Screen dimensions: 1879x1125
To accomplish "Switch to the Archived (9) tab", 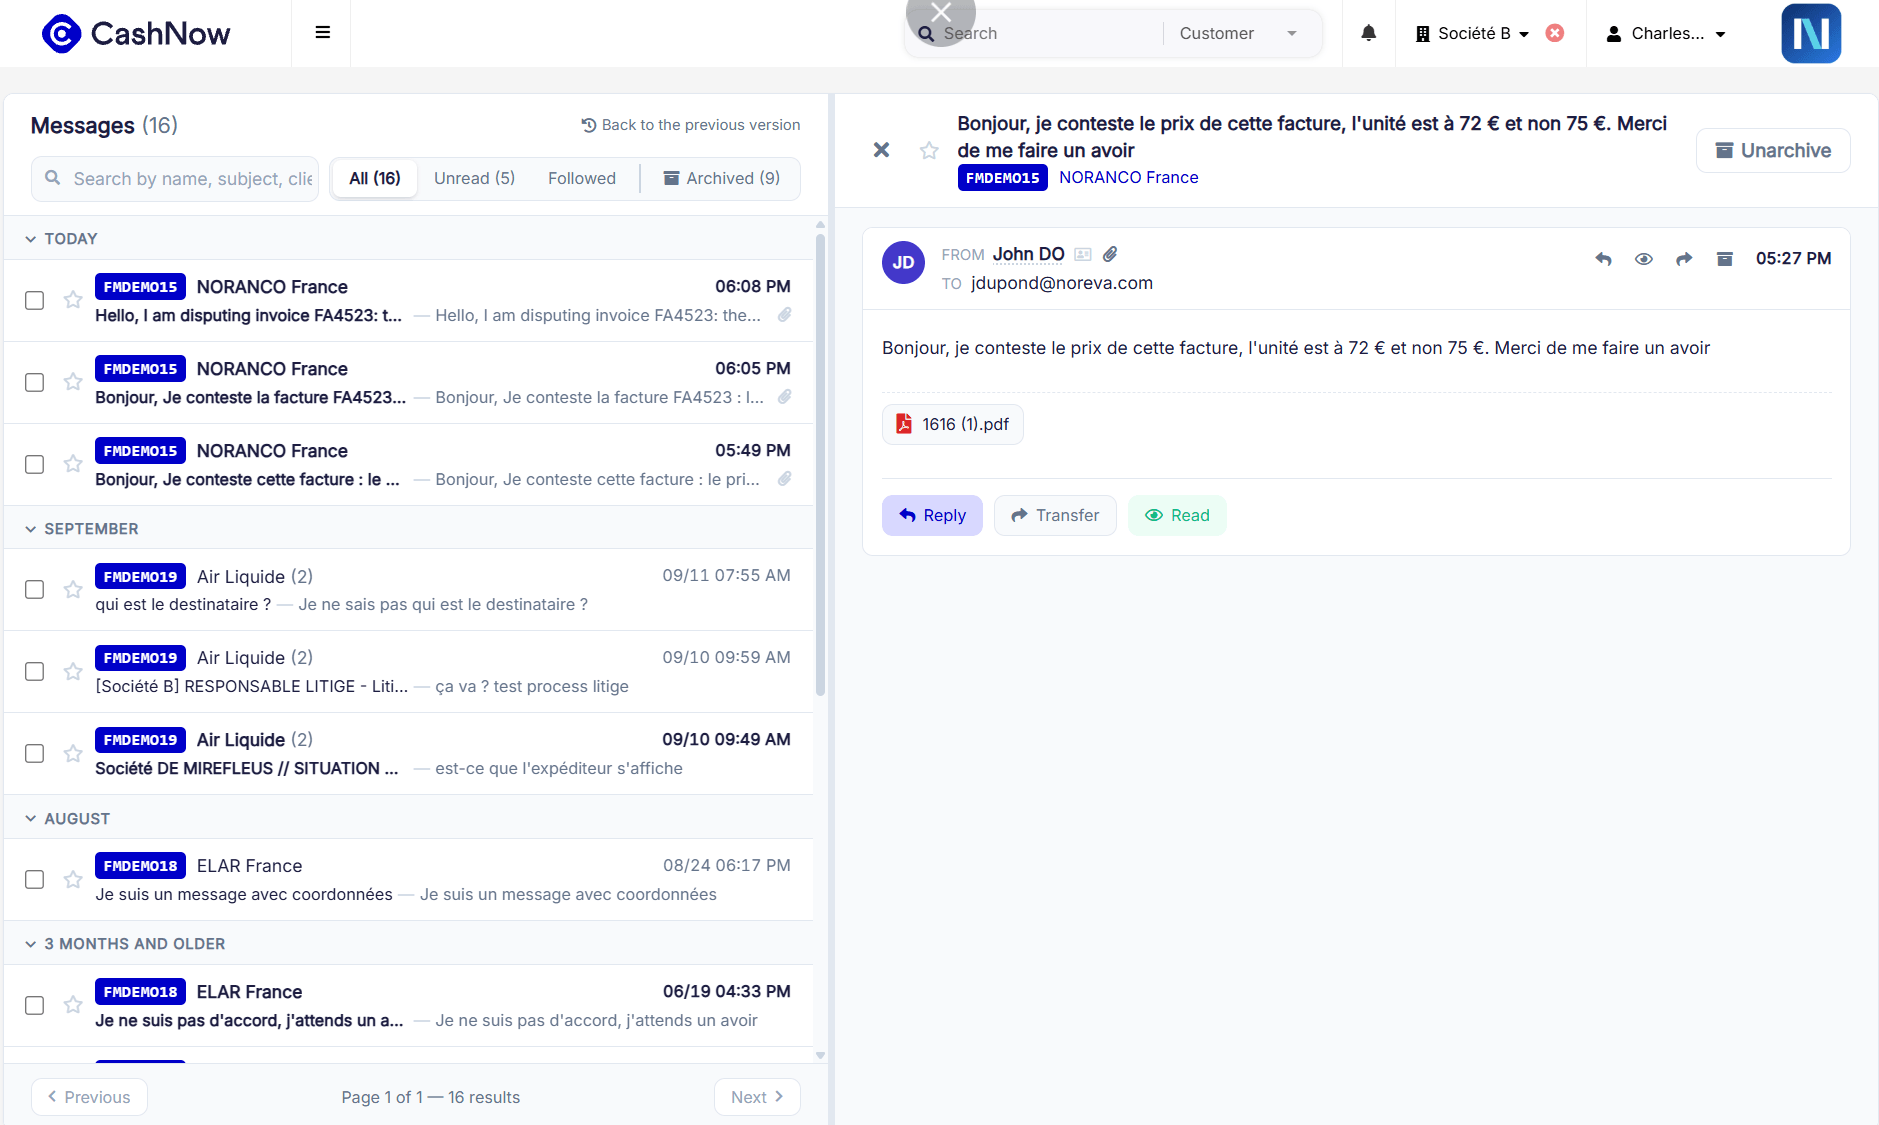I will point(721,178).
